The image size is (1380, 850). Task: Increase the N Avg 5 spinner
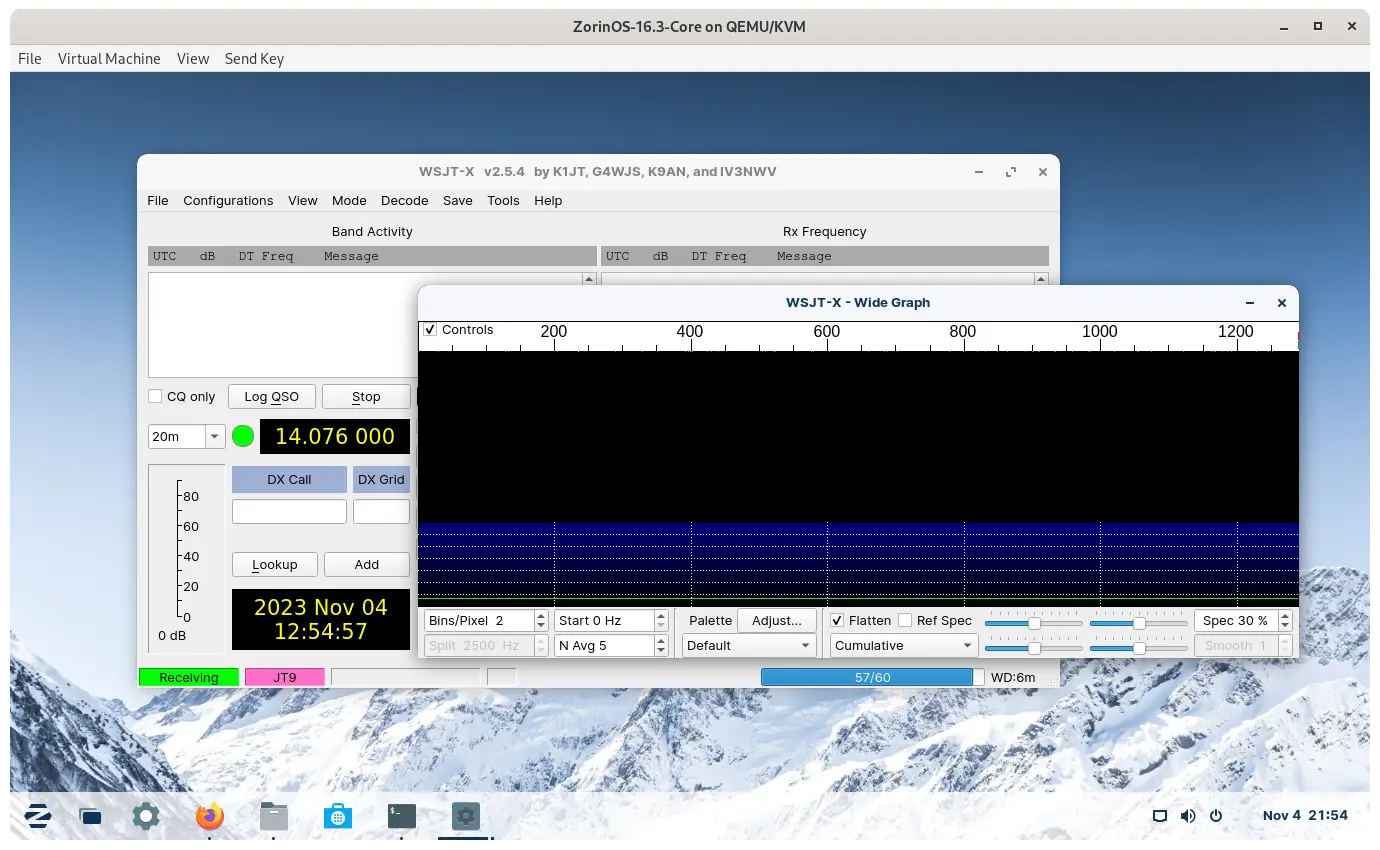coord(661,641)
